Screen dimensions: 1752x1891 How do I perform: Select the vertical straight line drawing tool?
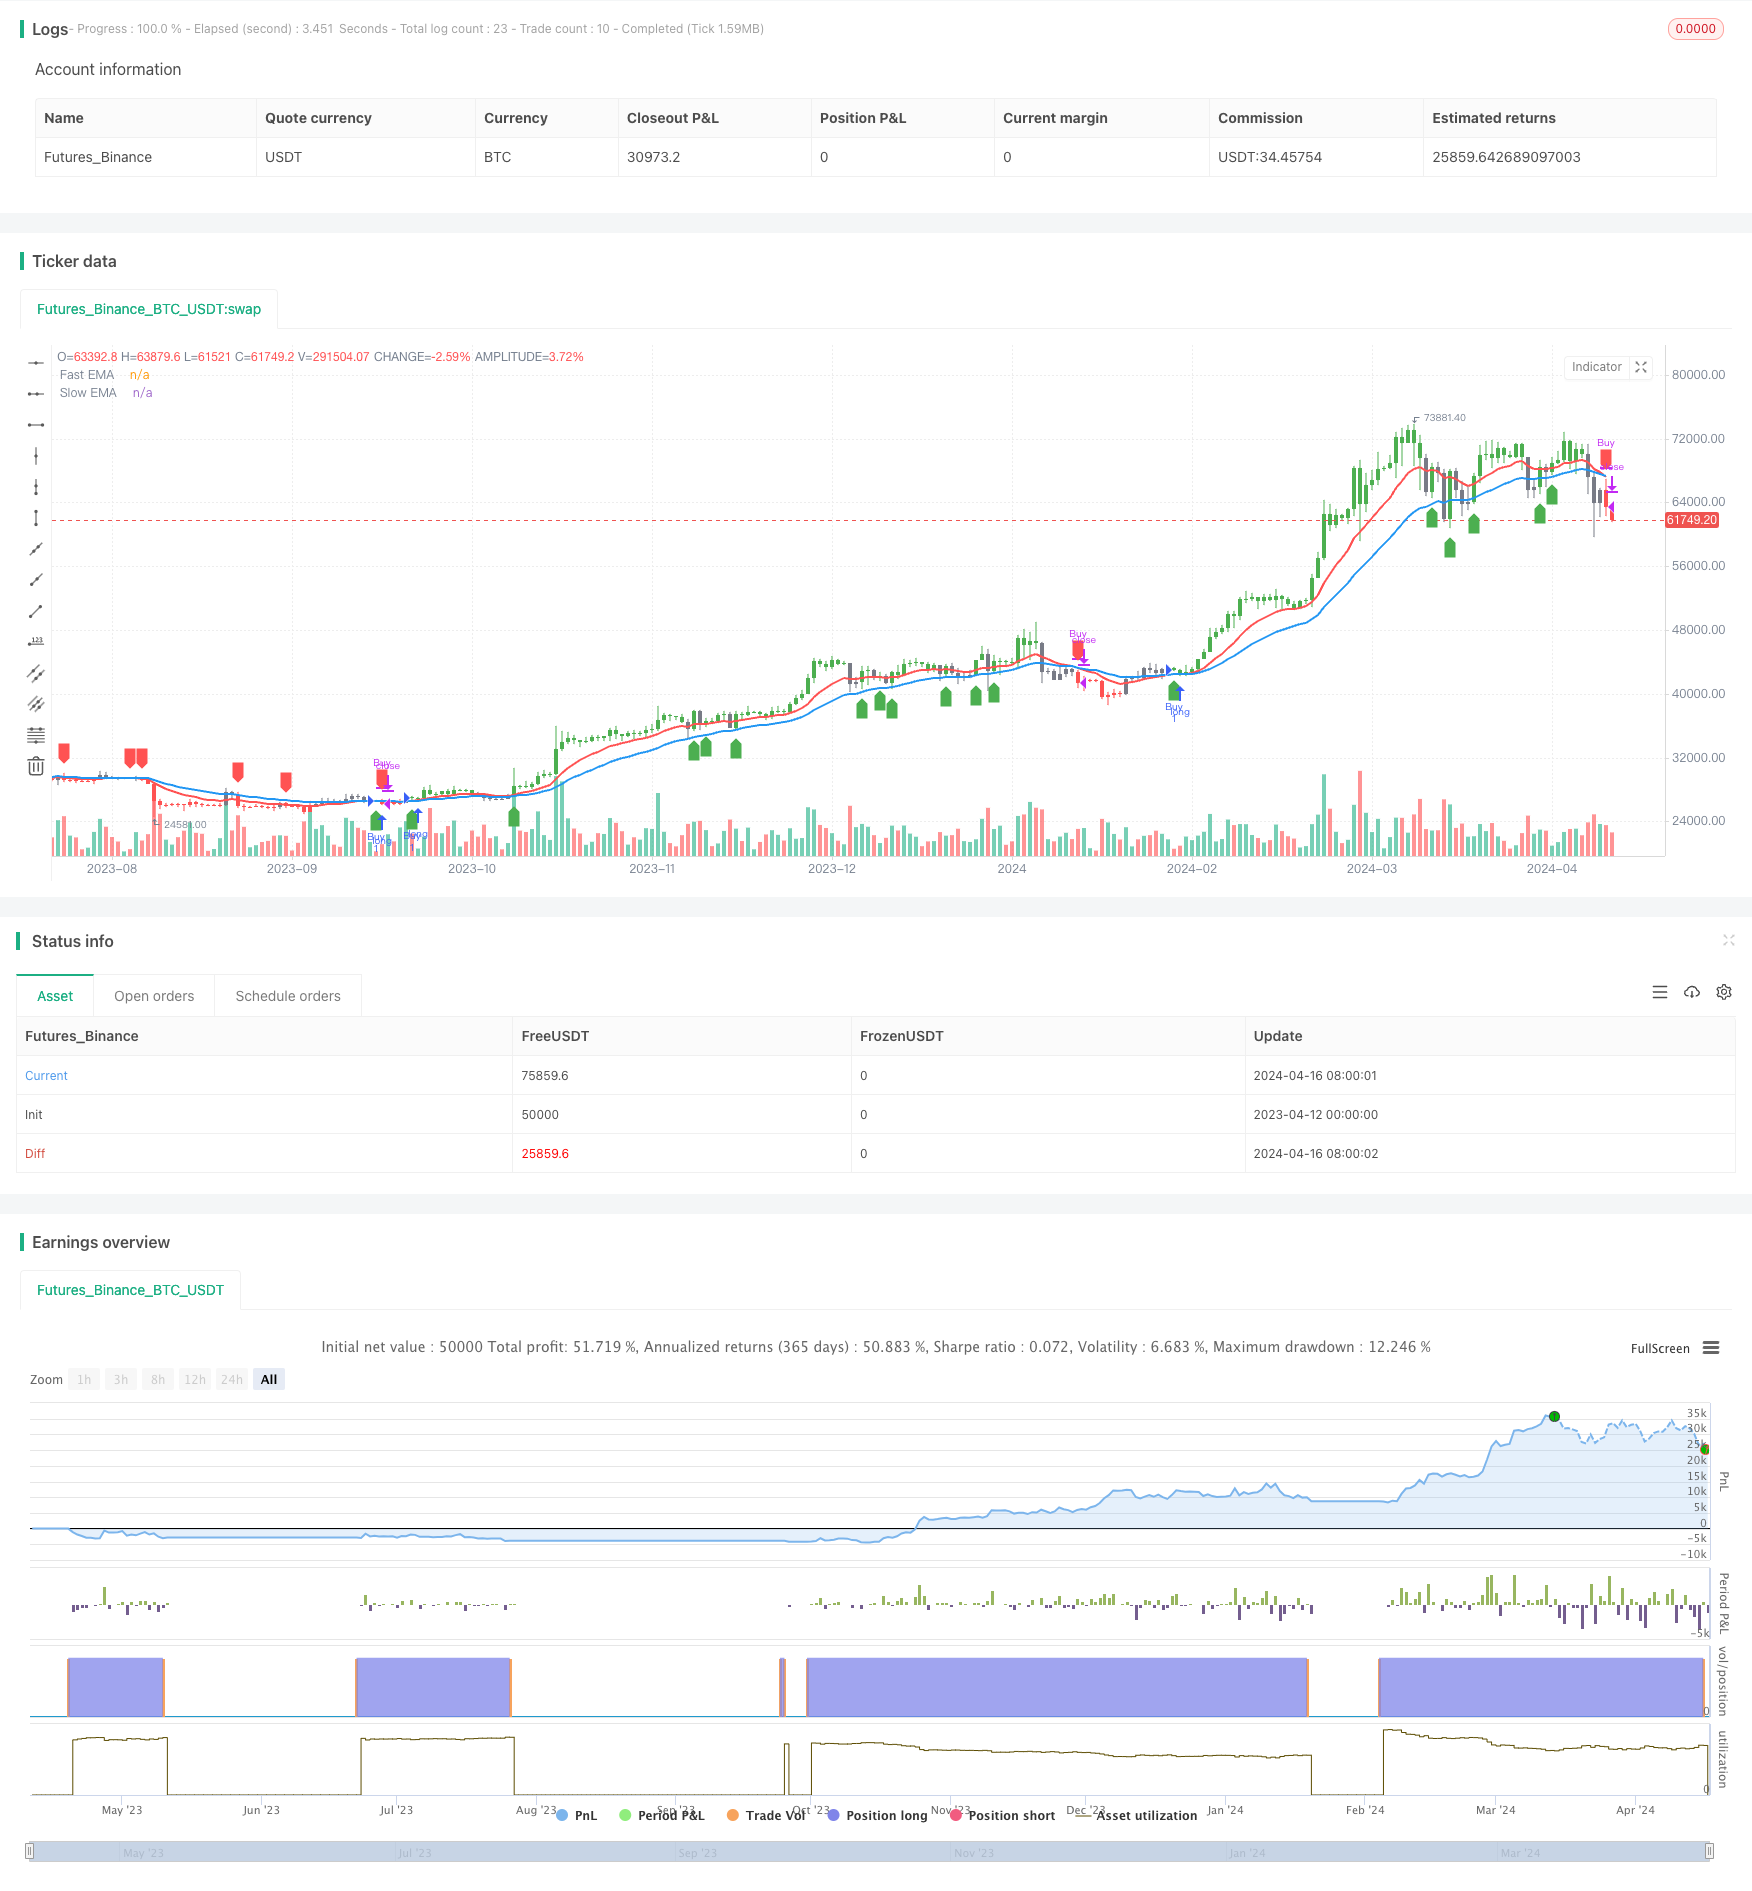(36, 456)
